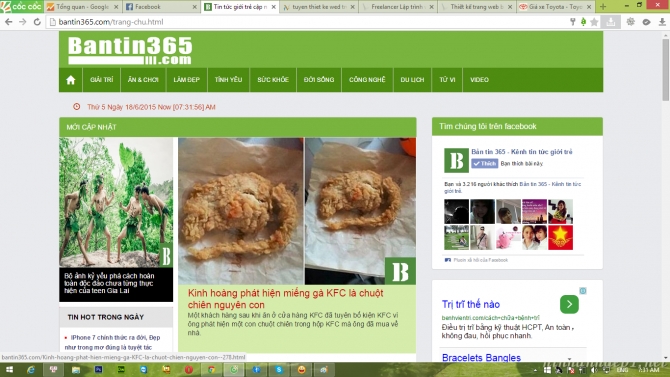Switch to tuyen thiet ke web tab
This screenshot has height=377, width=670.
(x=319, y=7)
